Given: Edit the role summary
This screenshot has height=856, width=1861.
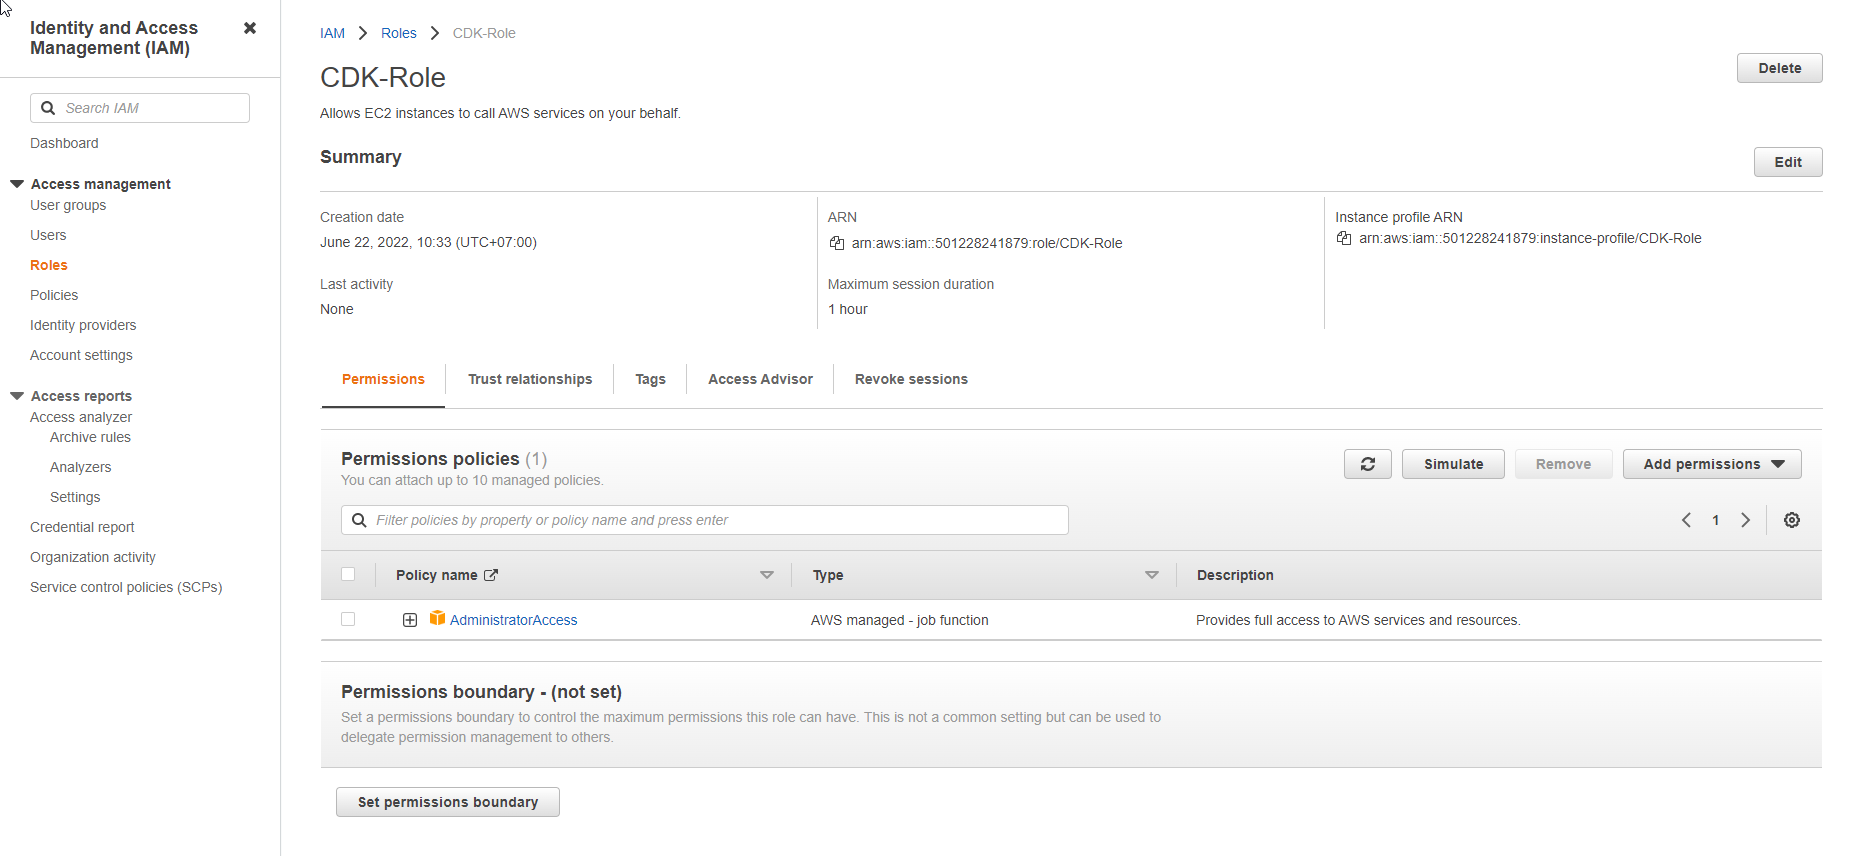Looking at the screenshot, I should pyautogui.click(x=1788, y=162).
